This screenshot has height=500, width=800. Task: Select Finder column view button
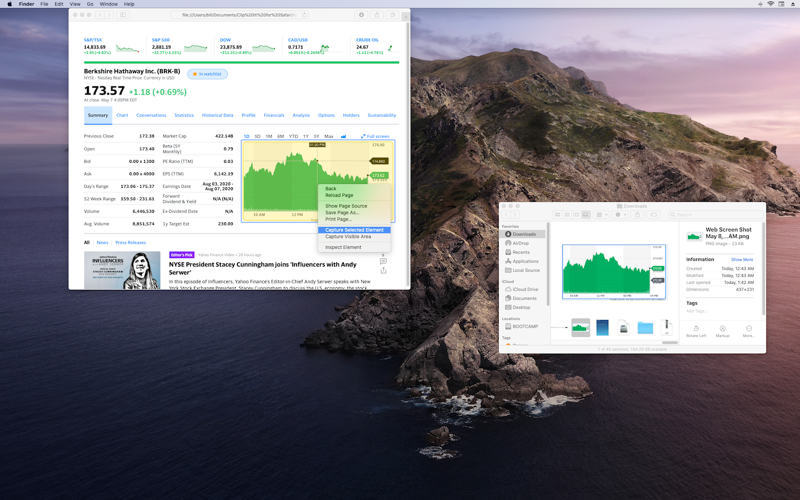coord(576,215)
